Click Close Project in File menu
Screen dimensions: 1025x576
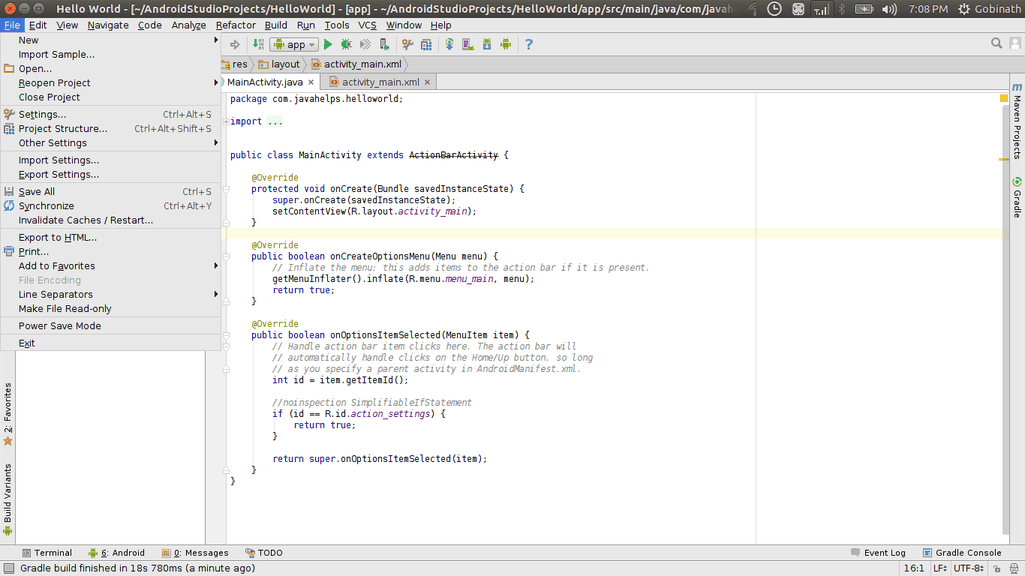point(110,97)
